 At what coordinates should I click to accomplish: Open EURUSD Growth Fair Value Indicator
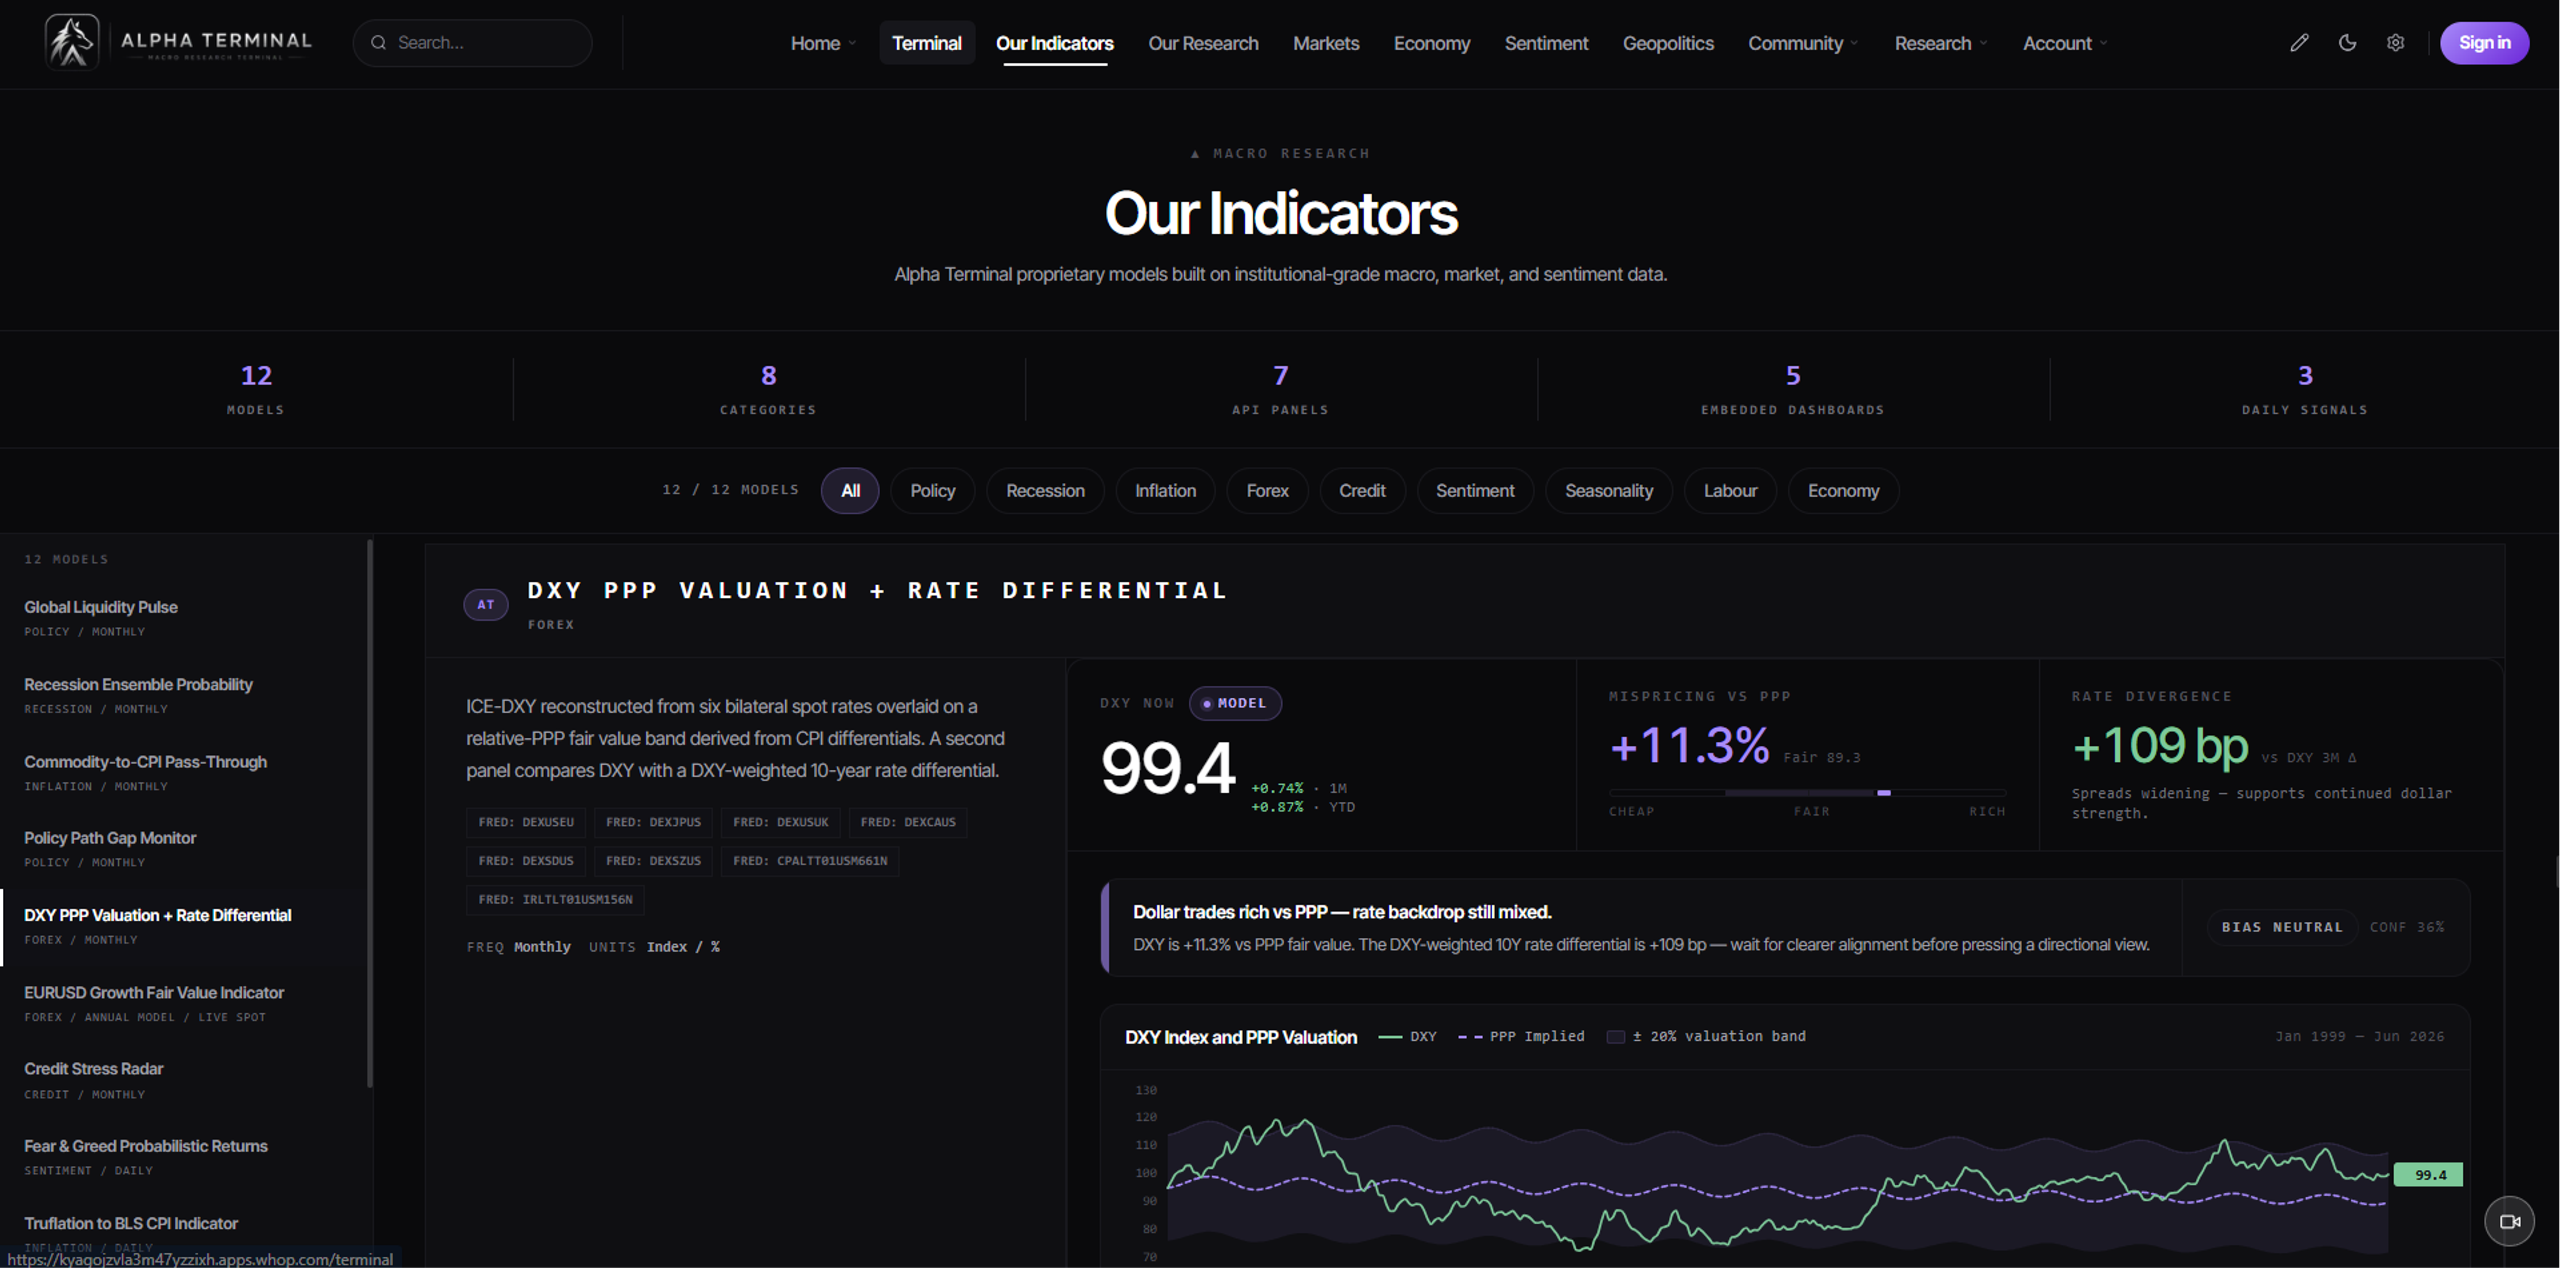[x=184, y=1003]
